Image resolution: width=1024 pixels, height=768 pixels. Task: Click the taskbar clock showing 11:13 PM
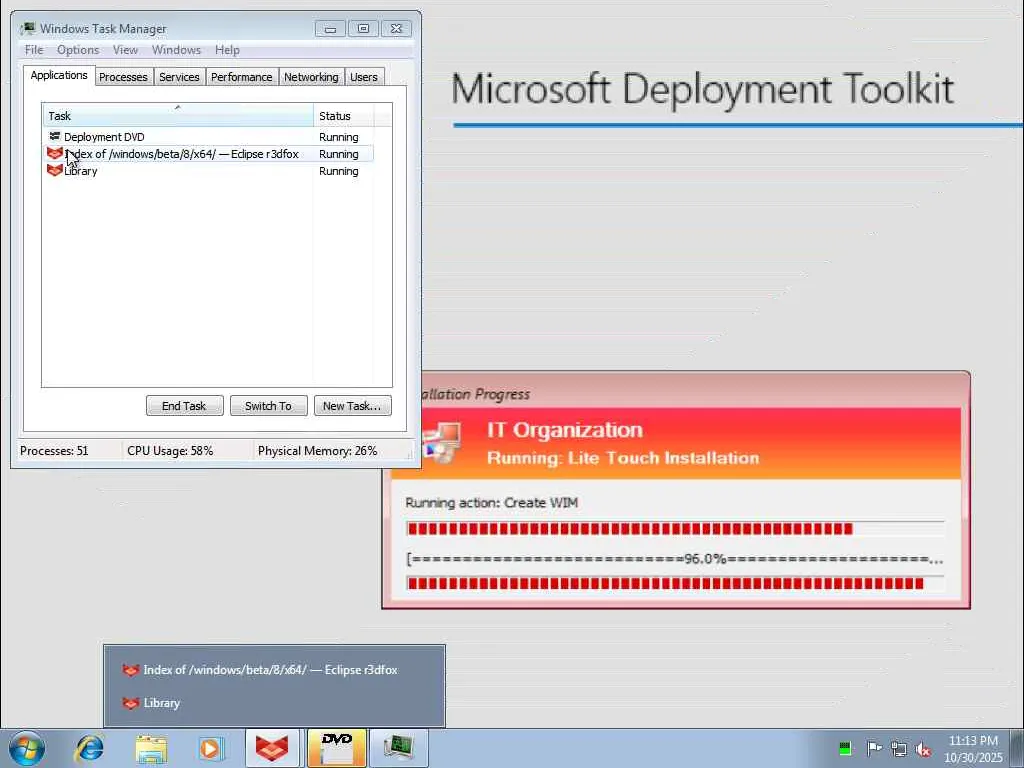coord(973,748)
